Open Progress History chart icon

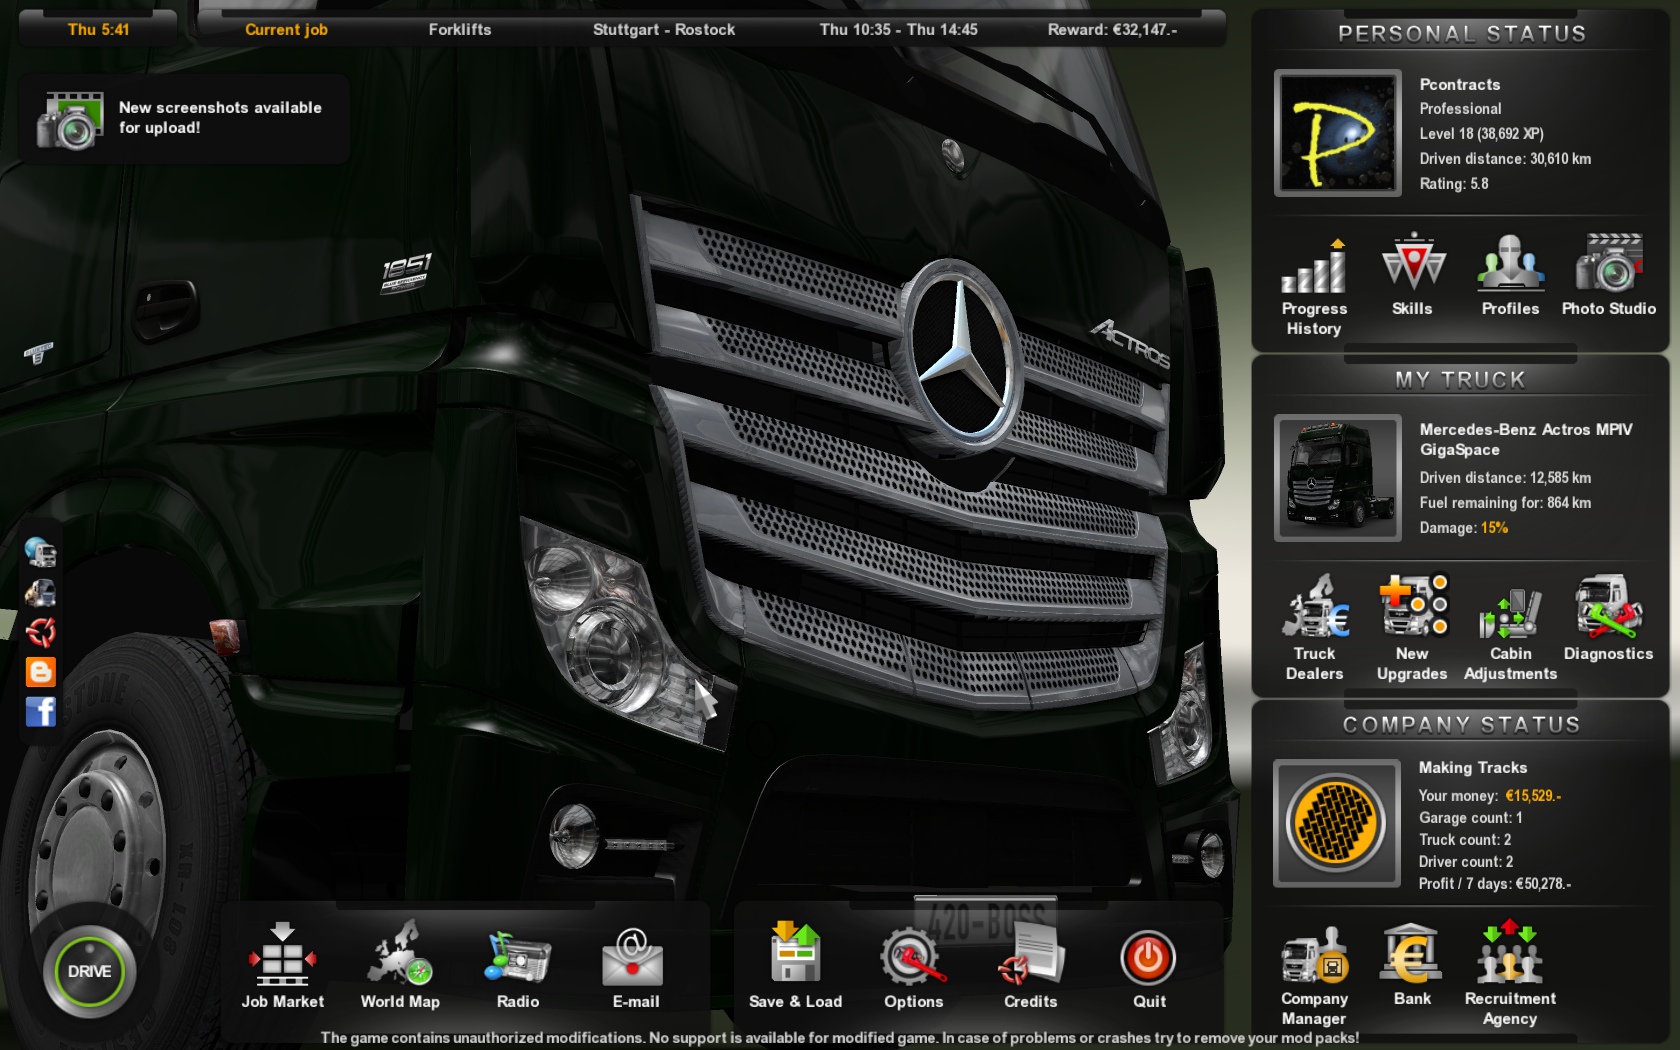point(1314,266)
